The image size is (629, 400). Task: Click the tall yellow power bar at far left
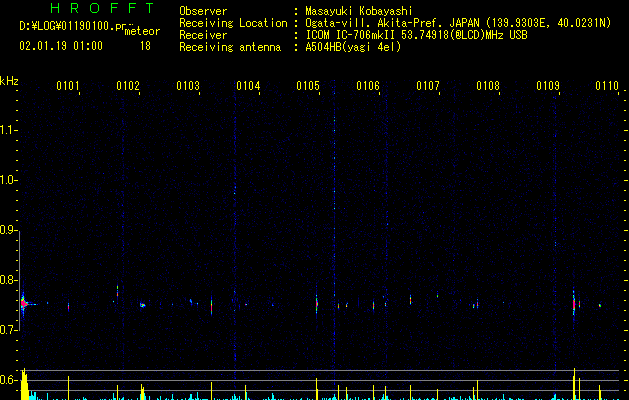(24, 384)
